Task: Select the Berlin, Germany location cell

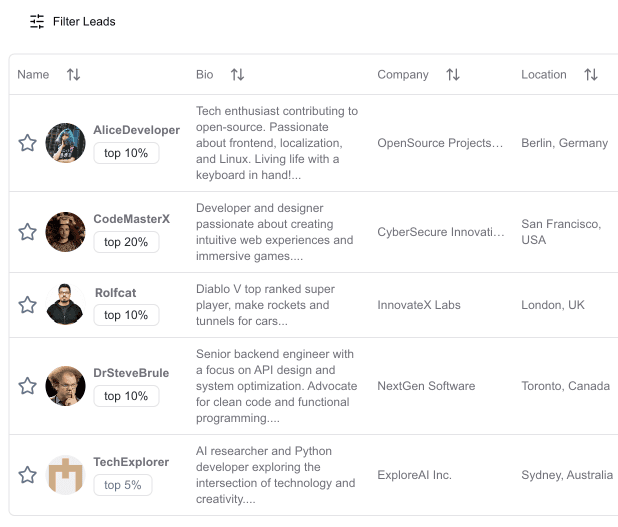Action: click(564, 143)
